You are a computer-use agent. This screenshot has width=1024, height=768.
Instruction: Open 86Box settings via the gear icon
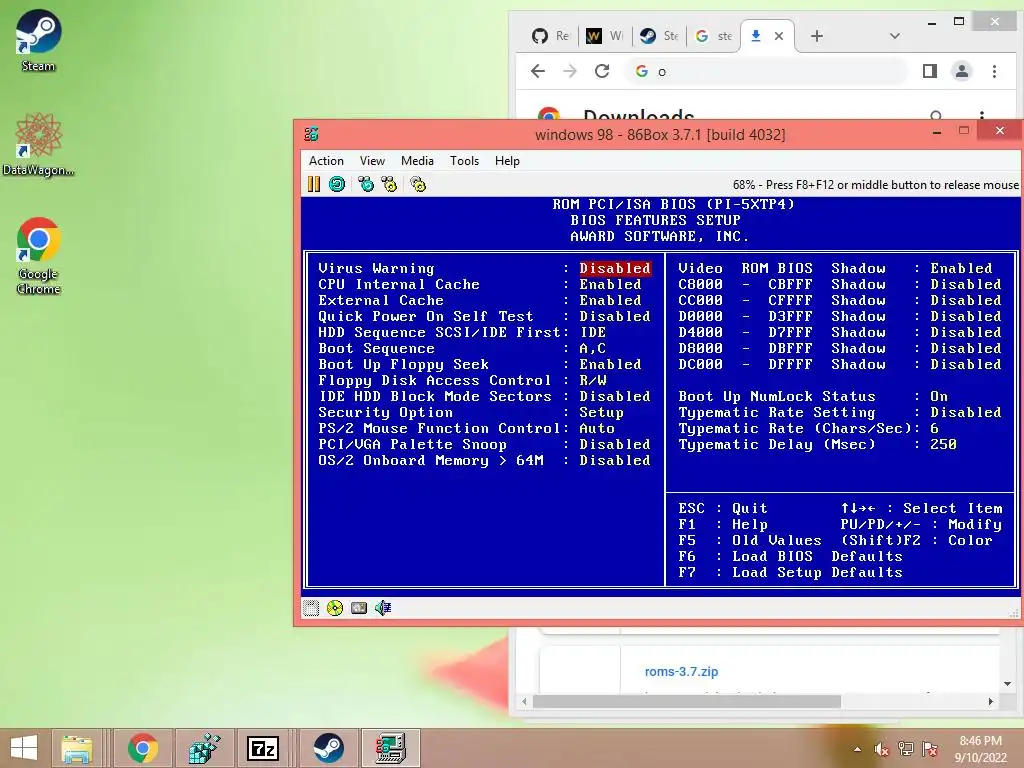point(418,184)
